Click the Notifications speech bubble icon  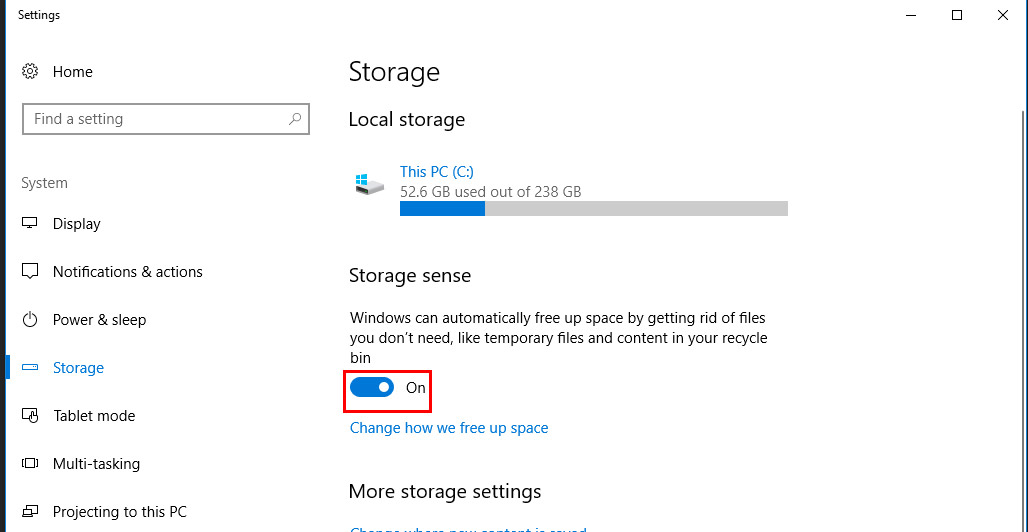[x=30, y=272]
